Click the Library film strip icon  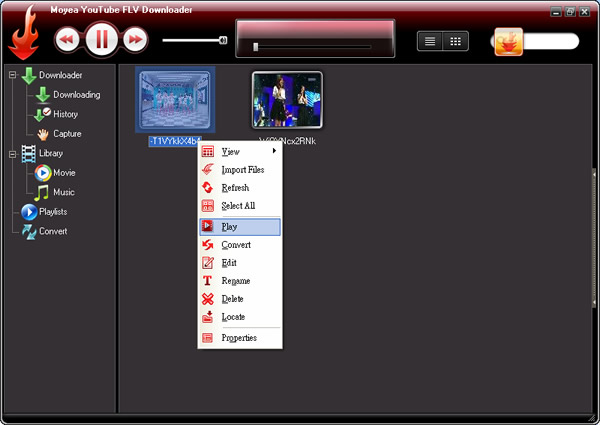pyautogui.click(x=29, y=154)
